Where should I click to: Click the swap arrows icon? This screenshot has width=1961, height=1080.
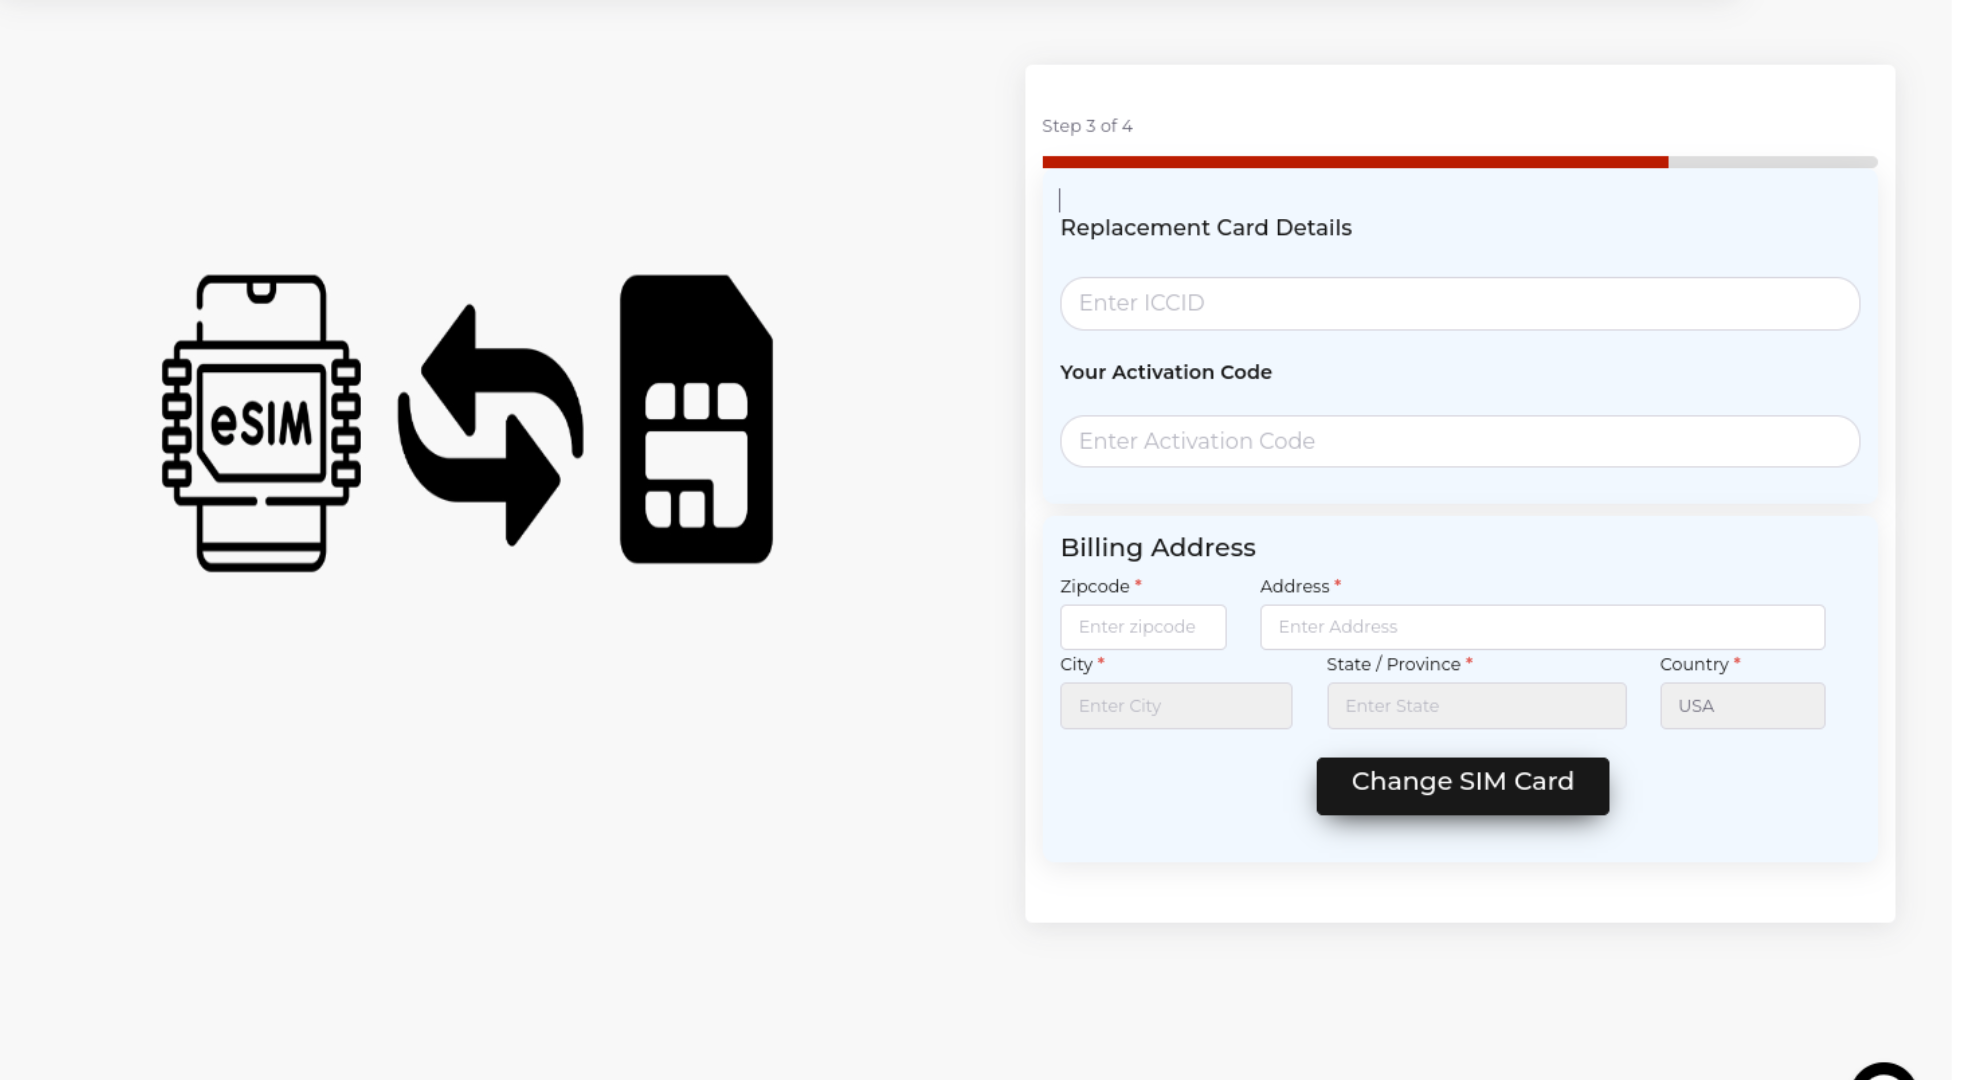pos(490,425)
